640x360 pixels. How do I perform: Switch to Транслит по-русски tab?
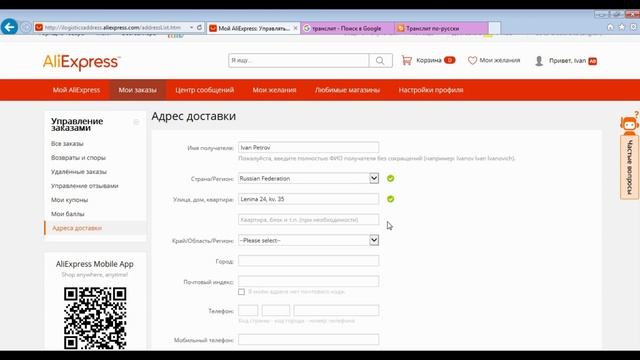441,28
